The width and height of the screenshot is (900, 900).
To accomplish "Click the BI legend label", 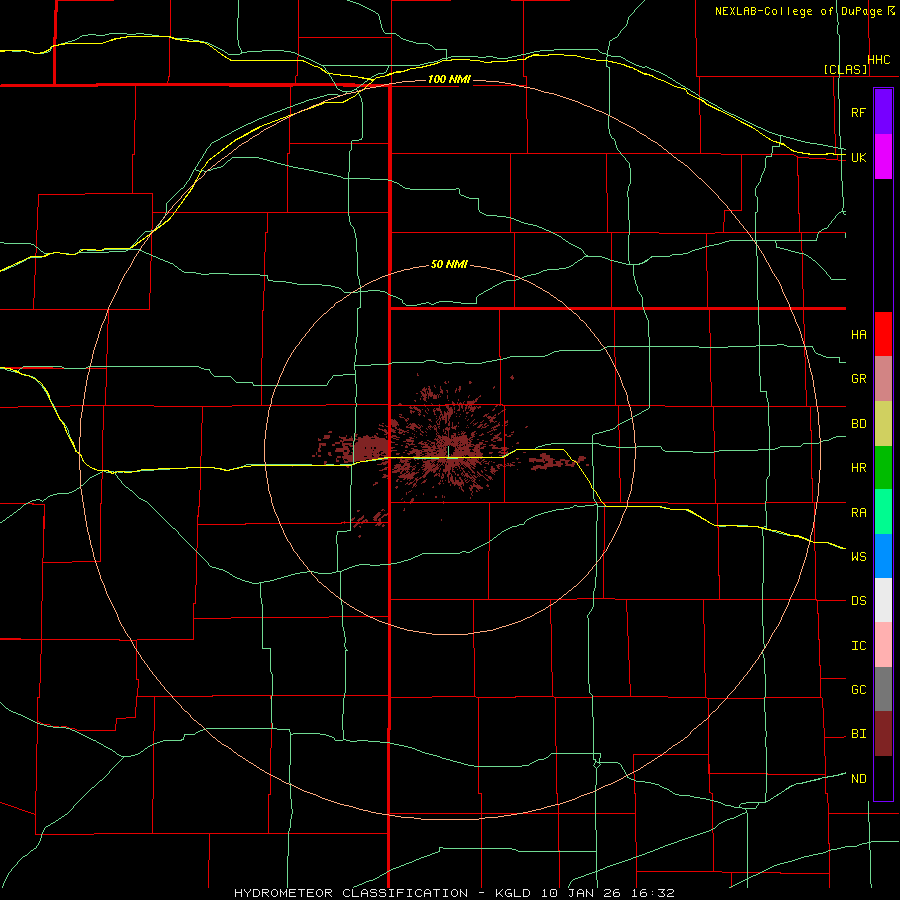I will click(858, 734).
